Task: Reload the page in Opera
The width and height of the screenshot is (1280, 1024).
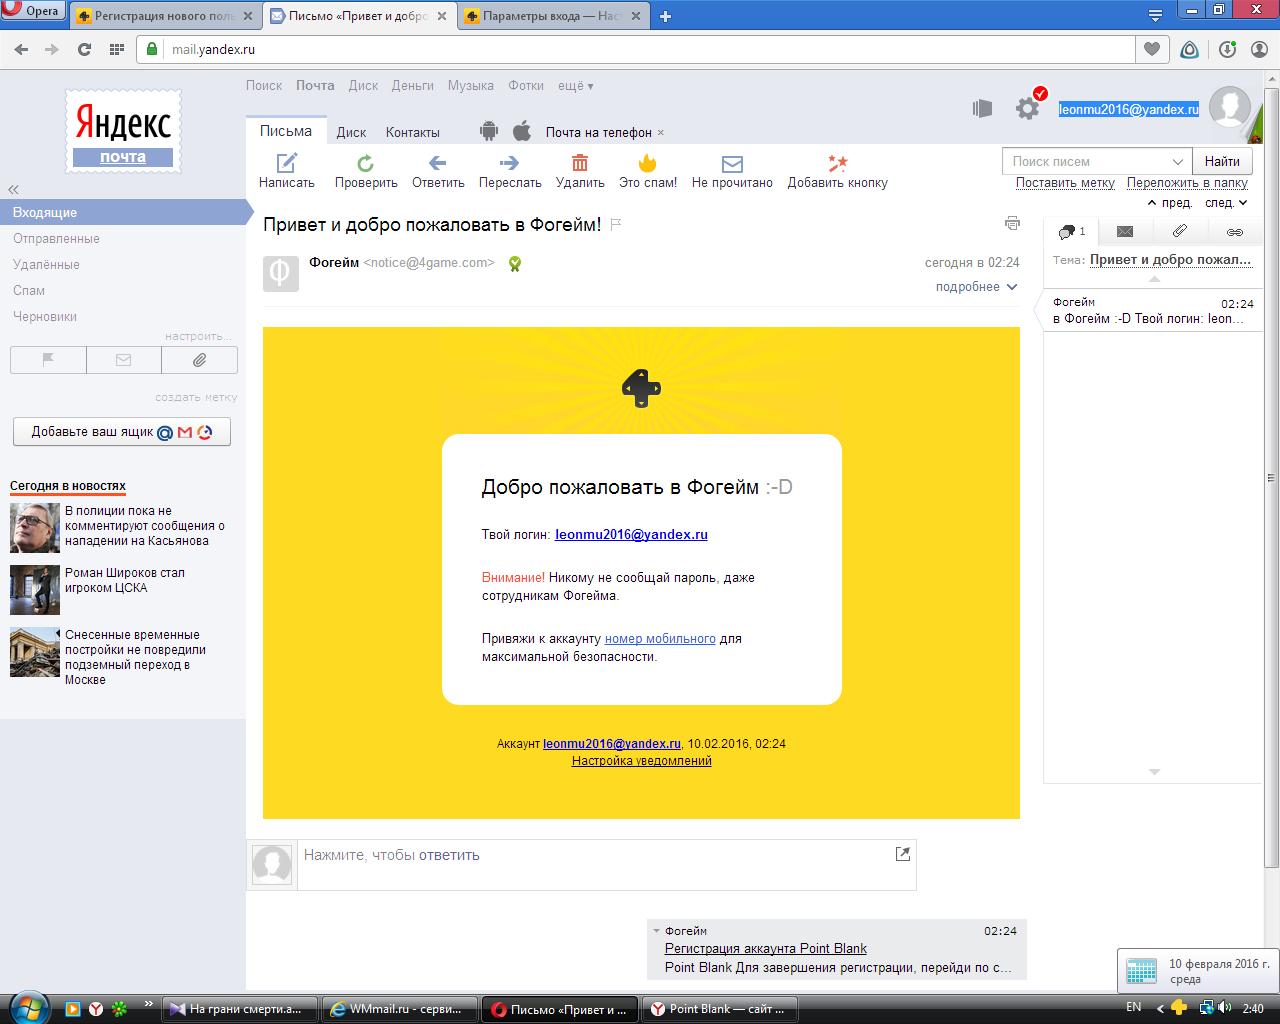Action: (x=84, y=49)
